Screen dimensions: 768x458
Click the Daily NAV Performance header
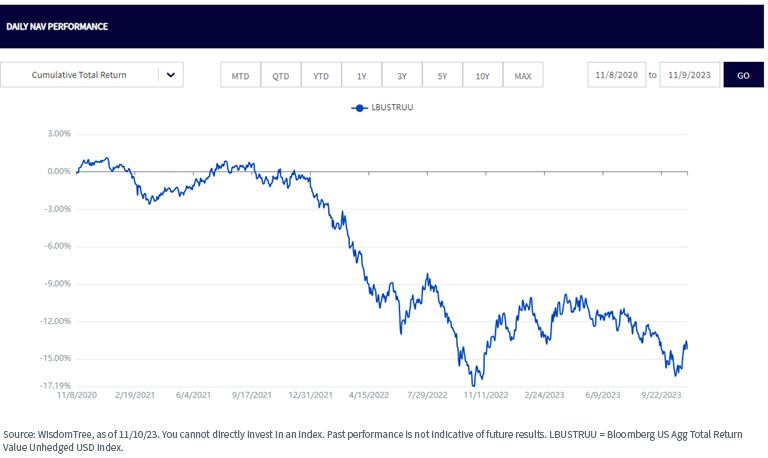pyautogui.click(x=57, y=26)
